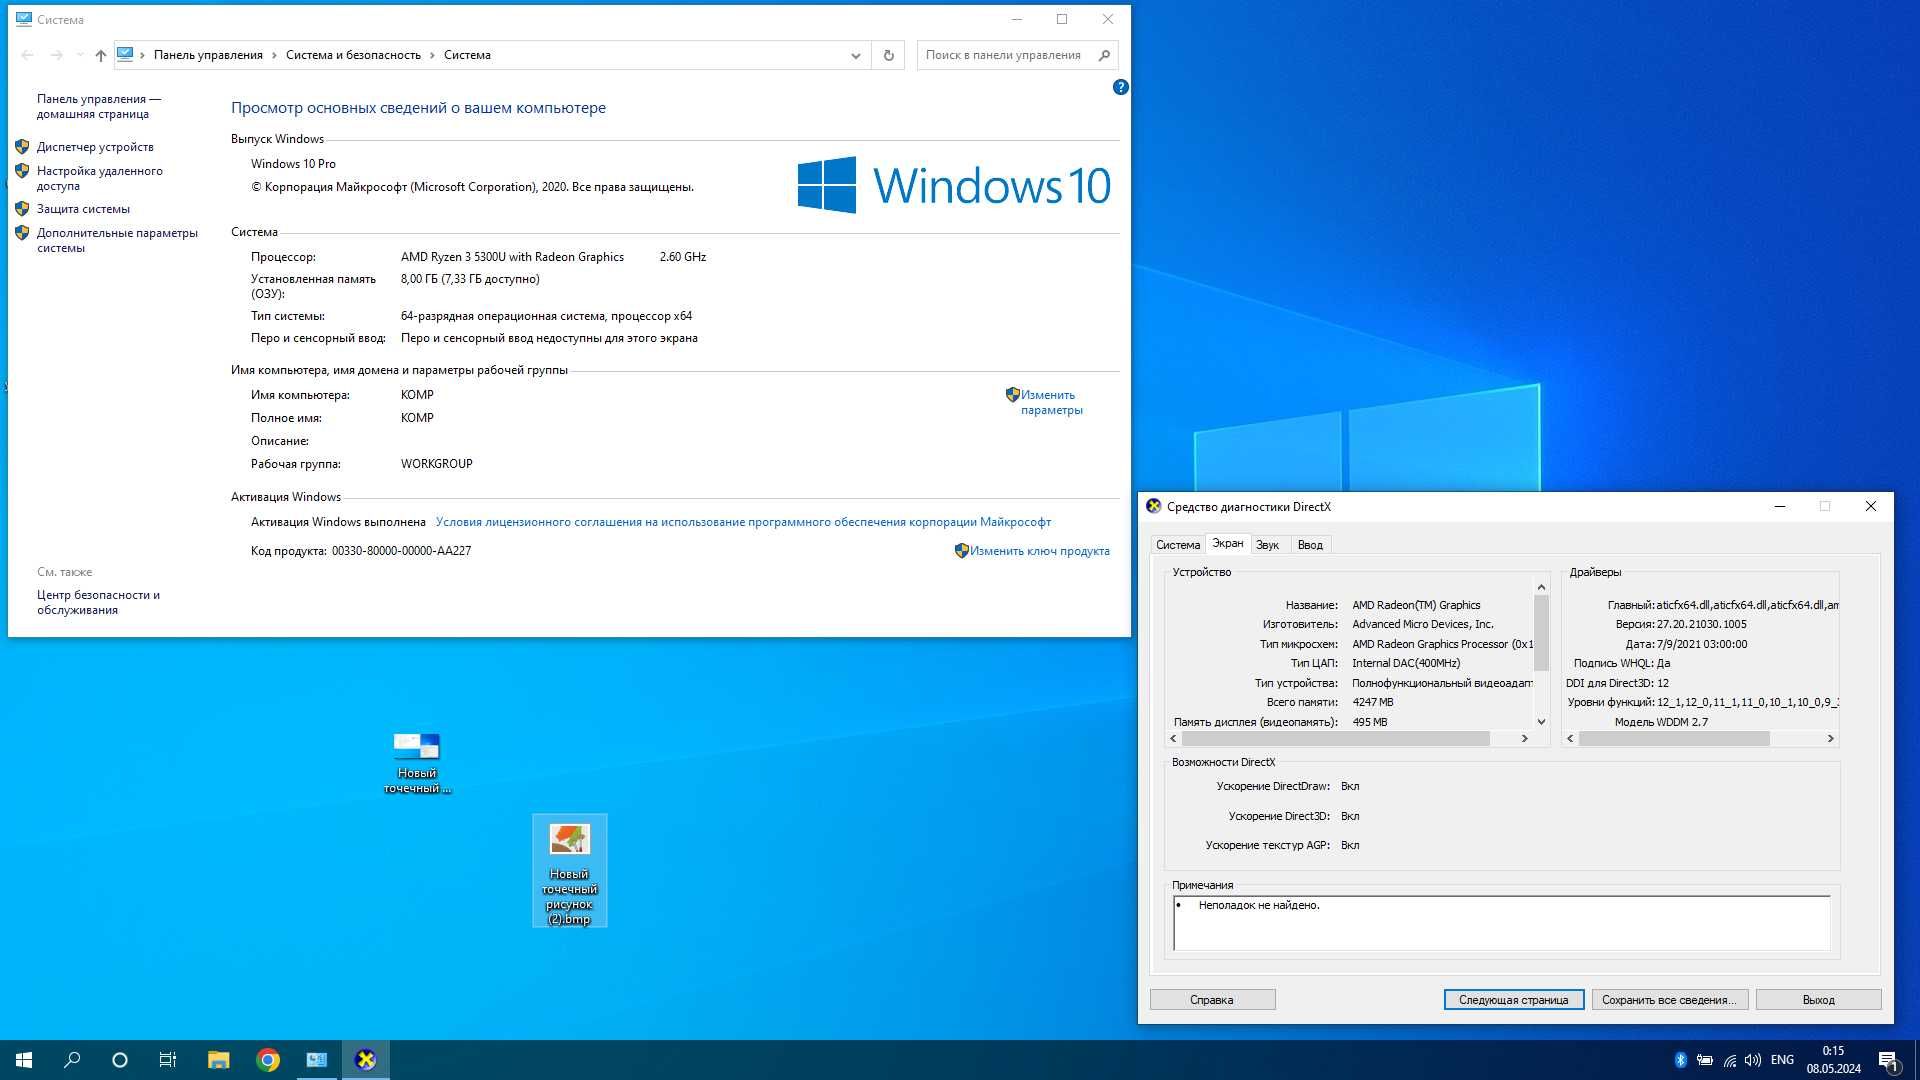1920x1080 pixels.
Task: Click Bluetooth tray icon
Action: pos(1680,1060)
